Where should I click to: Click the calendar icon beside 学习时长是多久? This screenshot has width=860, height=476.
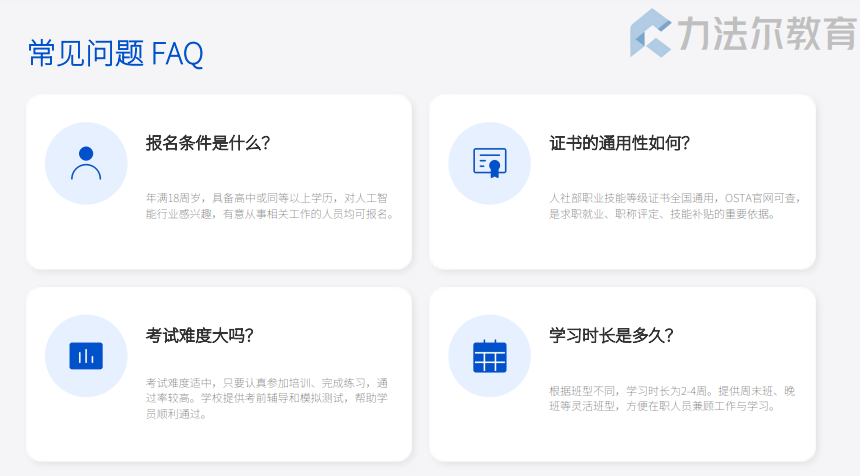(x=490, y=356)
